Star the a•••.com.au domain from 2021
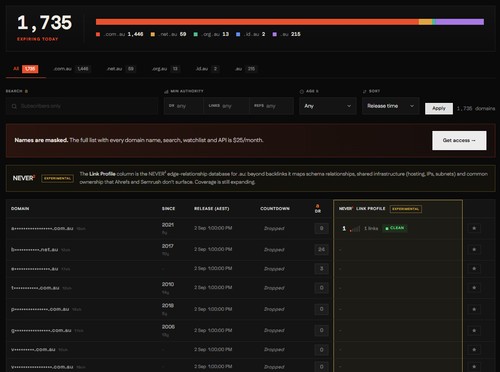This screenshot has width=500, height=372. coord(474,228)
